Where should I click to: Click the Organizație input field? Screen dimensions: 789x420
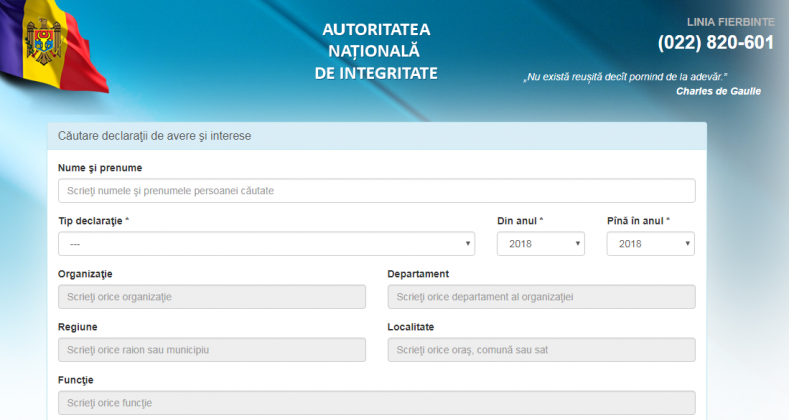[212, 297]
